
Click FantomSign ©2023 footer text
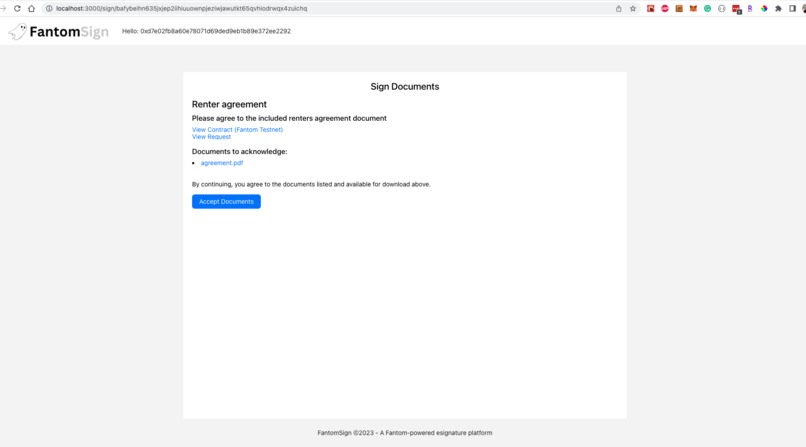click(405, 433)
